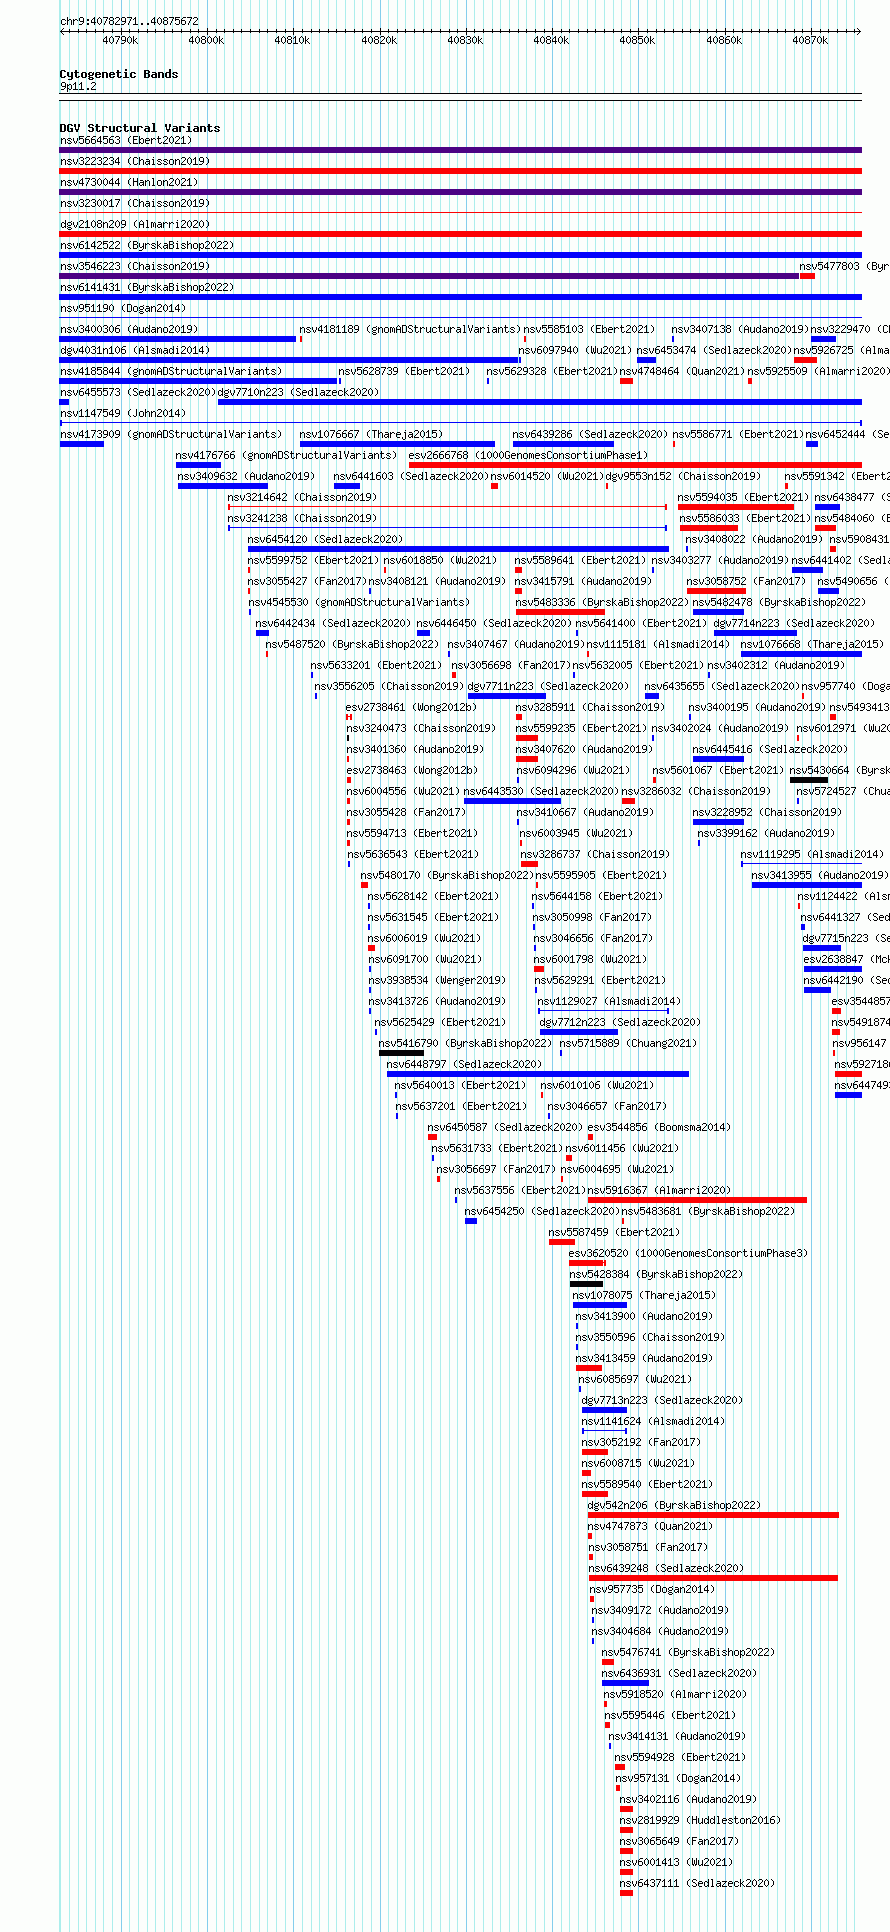The width and height of the screenshot is (890, 1932).
Task: Click esv3544856 (Boomsma2014) label
Action: [659, 1128]
